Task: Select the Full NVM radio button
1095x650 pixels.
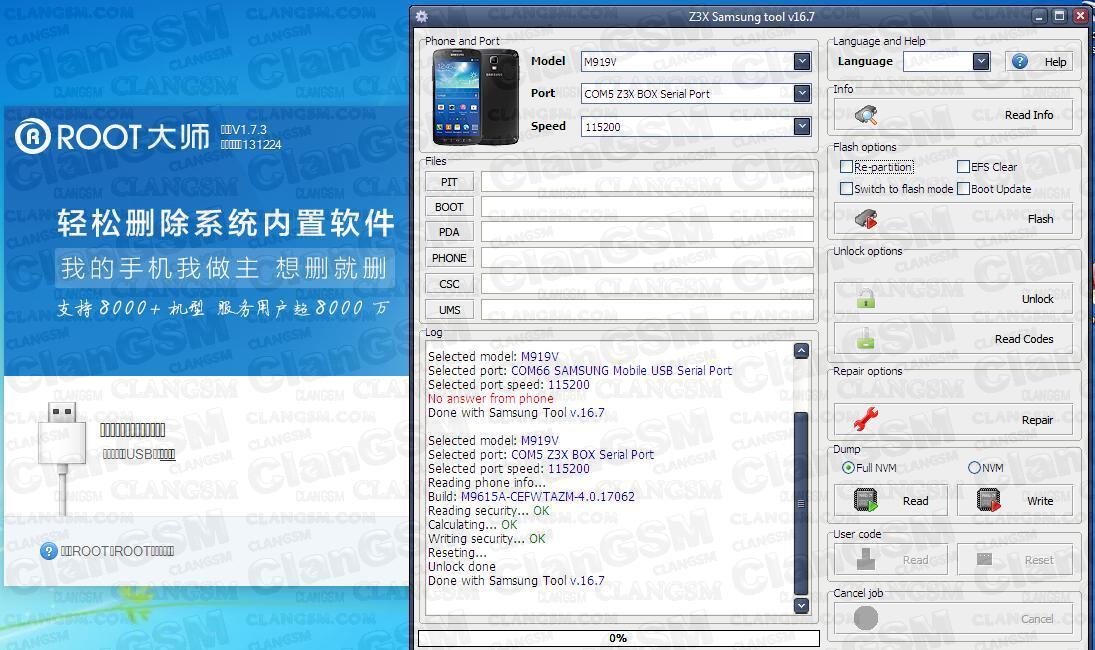Action: (x=848, y=468)
